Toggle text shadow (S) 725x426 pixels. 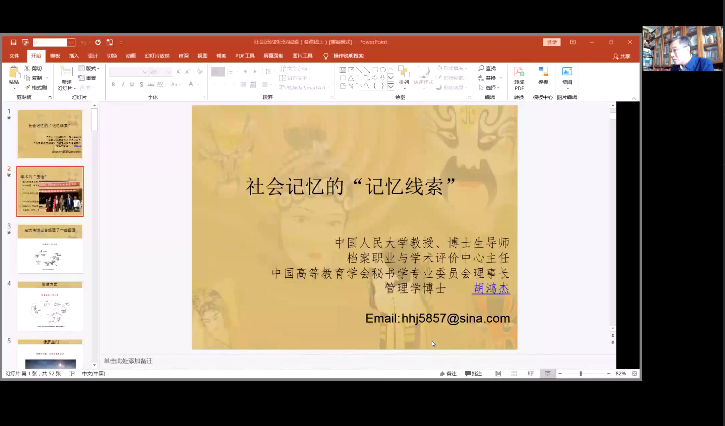coord(141,84)
